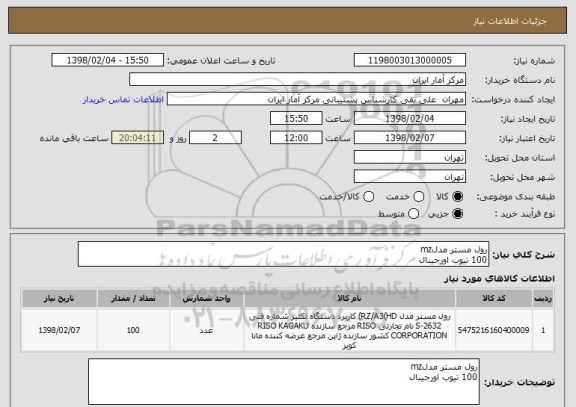The image size is (576, 407).
Task: Click the product name cell with RISO KAGAKU
Action: coord(349,330)
